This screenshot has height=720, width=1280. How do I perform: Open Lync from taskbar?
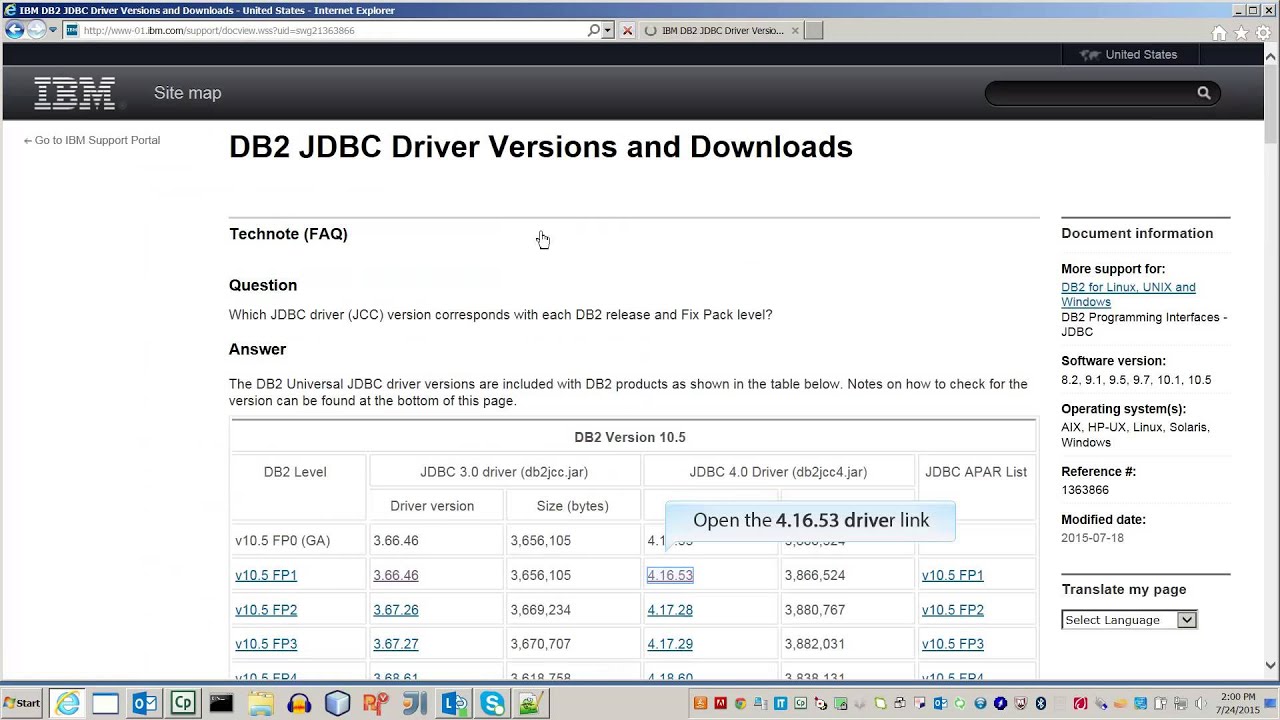454,704
